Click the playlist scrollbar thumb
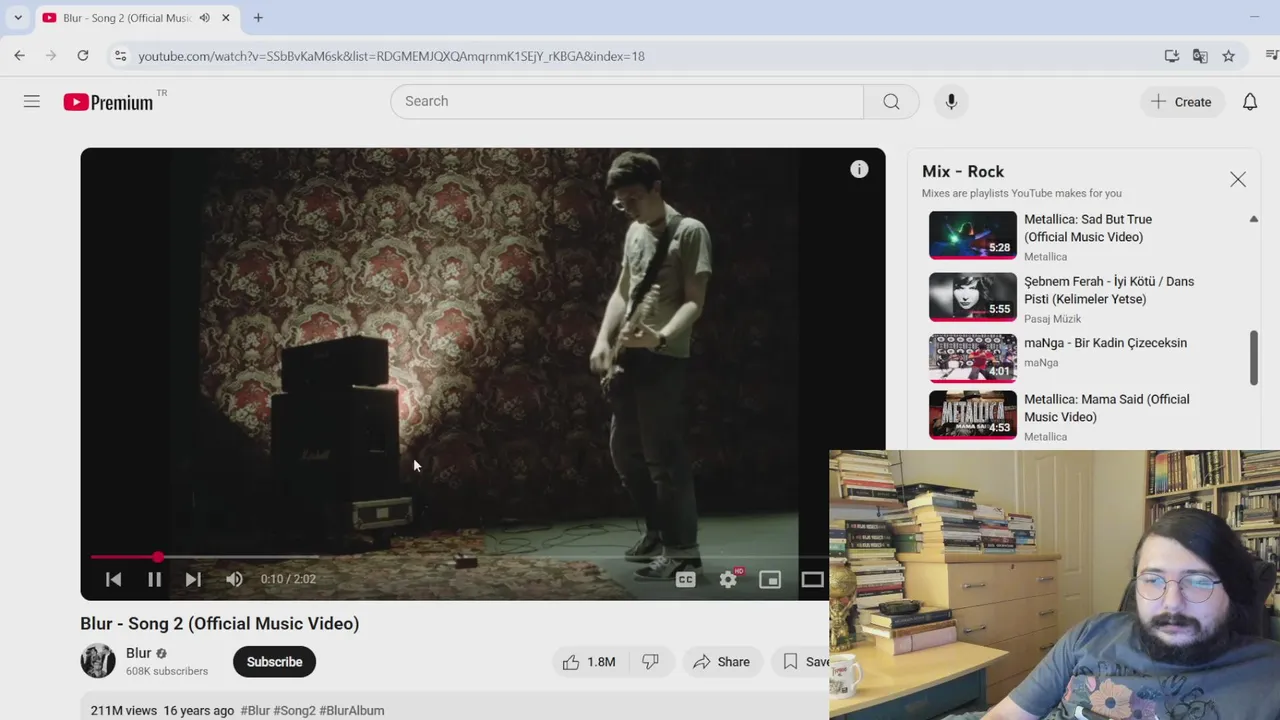 (1254, 357)
